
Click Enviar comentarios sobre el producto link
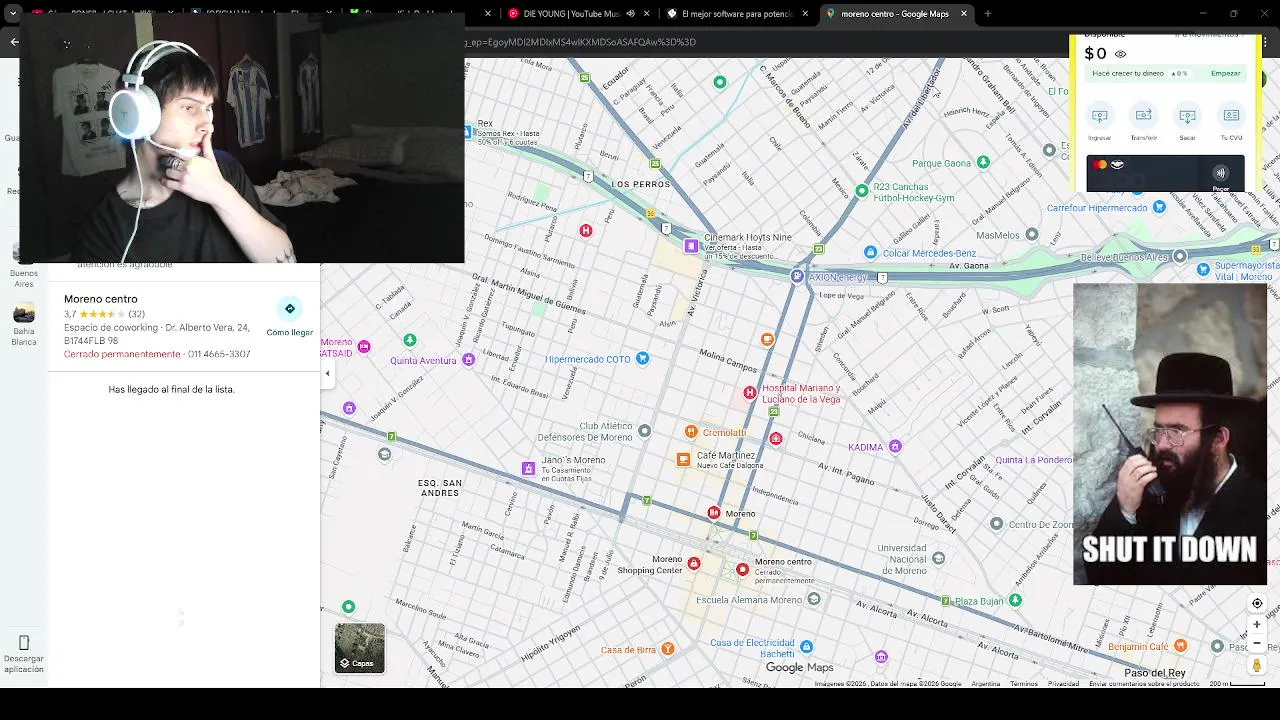pos(1144,684)
